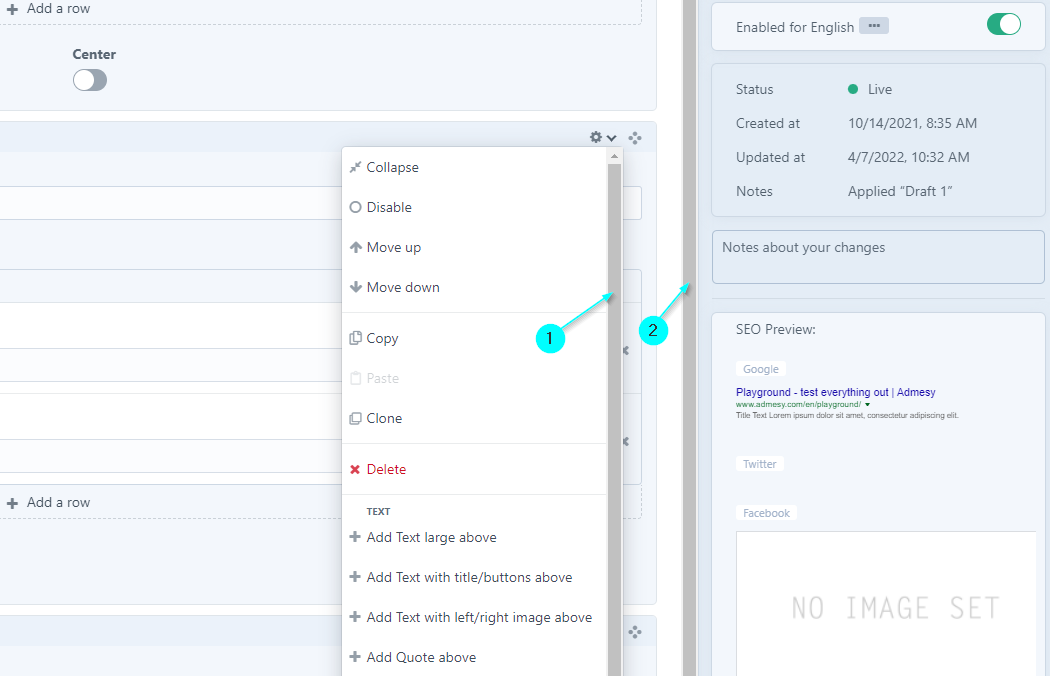Open the Playground Google preview title link

(x=835, y=393)
